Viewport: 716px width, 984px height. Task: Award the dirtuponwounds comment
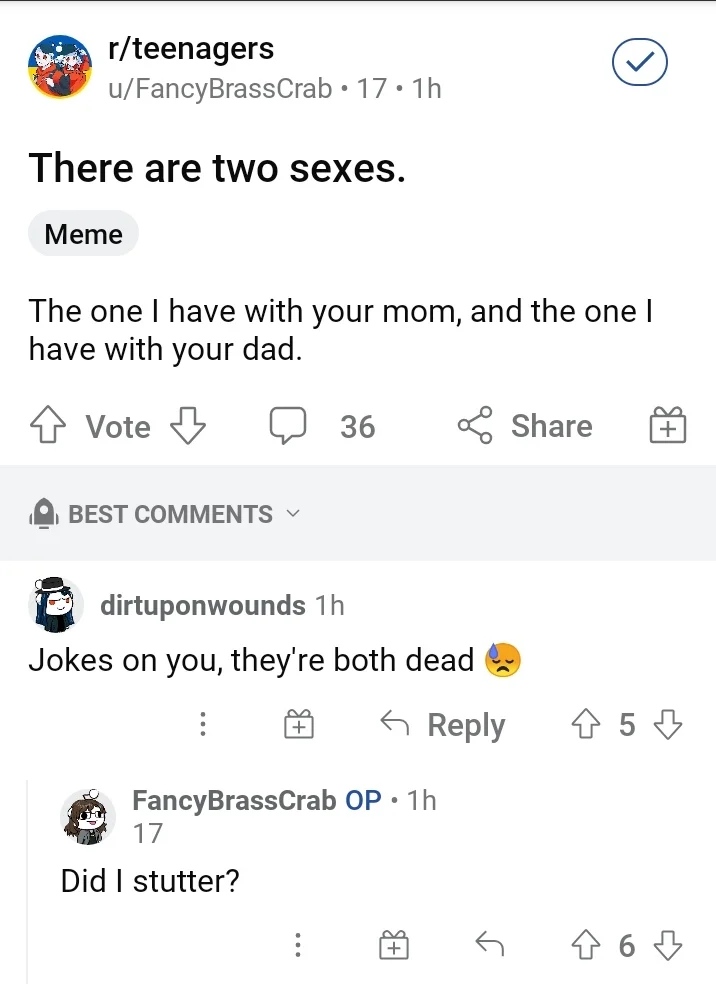pos(297,725)
